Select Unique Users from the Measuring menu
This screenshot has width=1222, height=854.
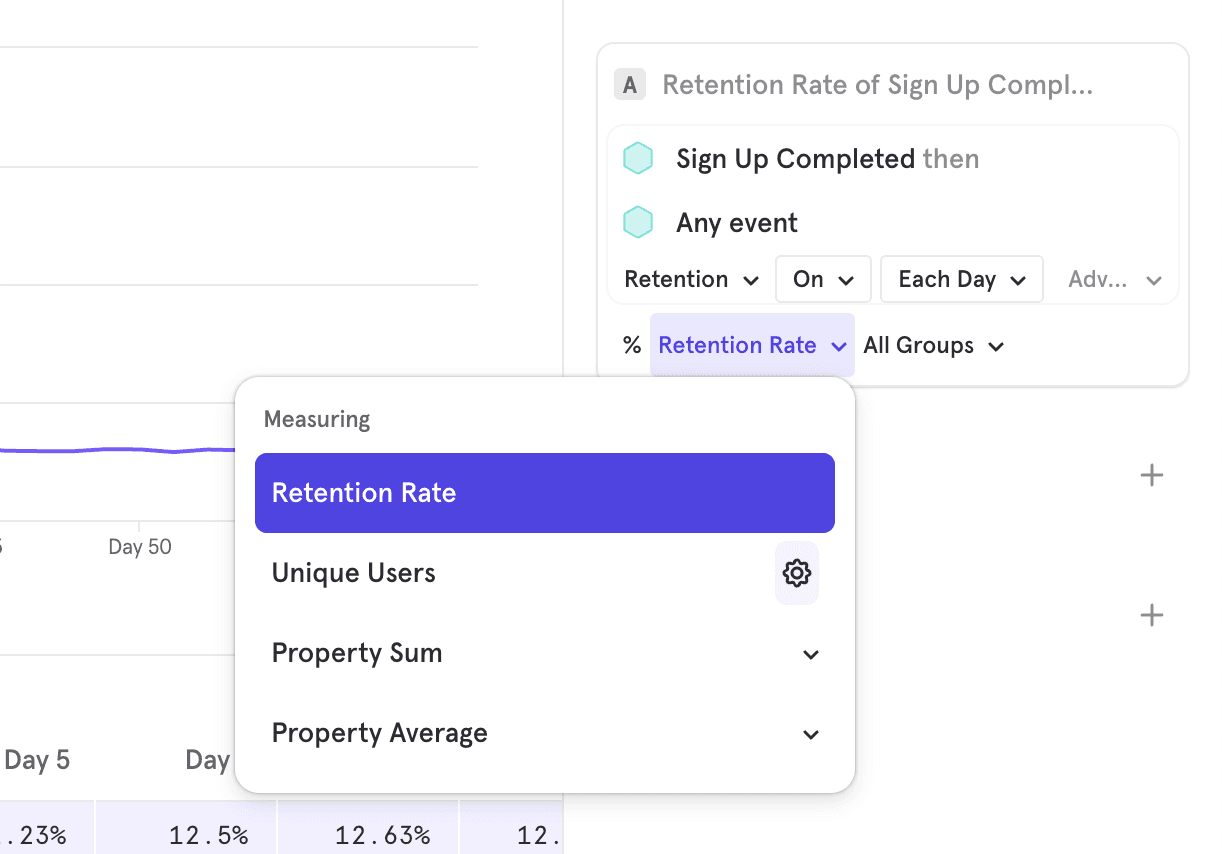click(354, 573)
